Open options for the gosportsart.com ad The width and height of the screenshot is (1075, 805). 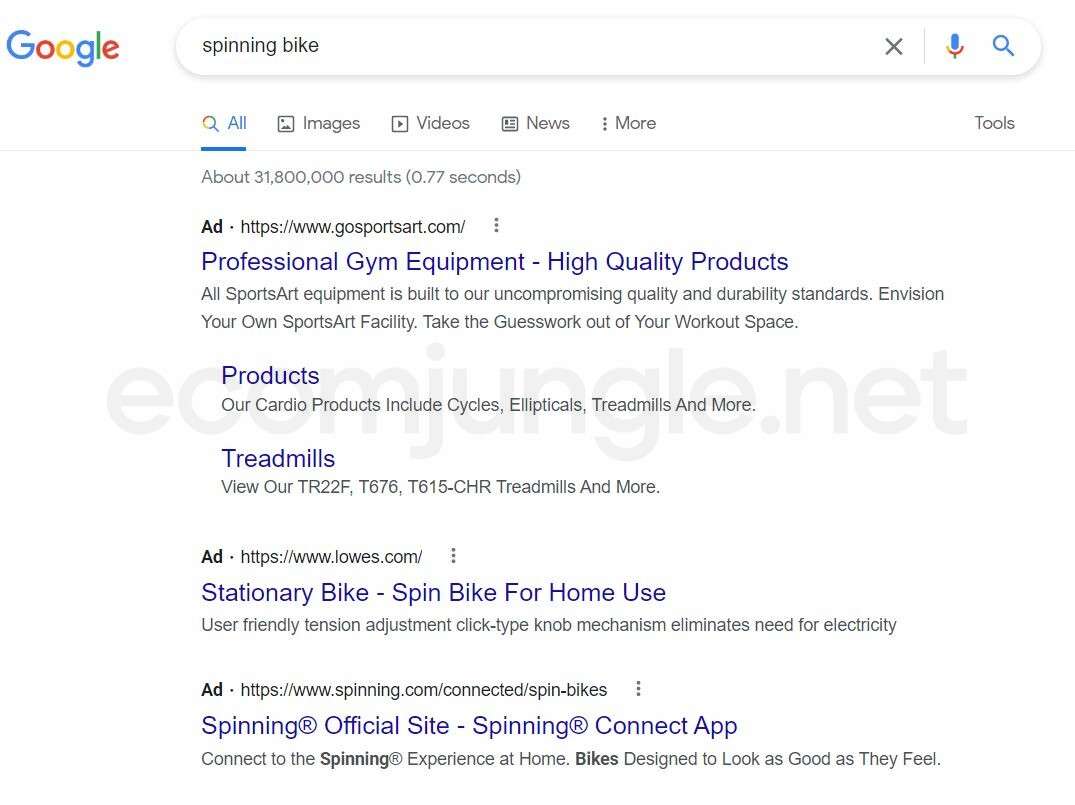[496, 226]
